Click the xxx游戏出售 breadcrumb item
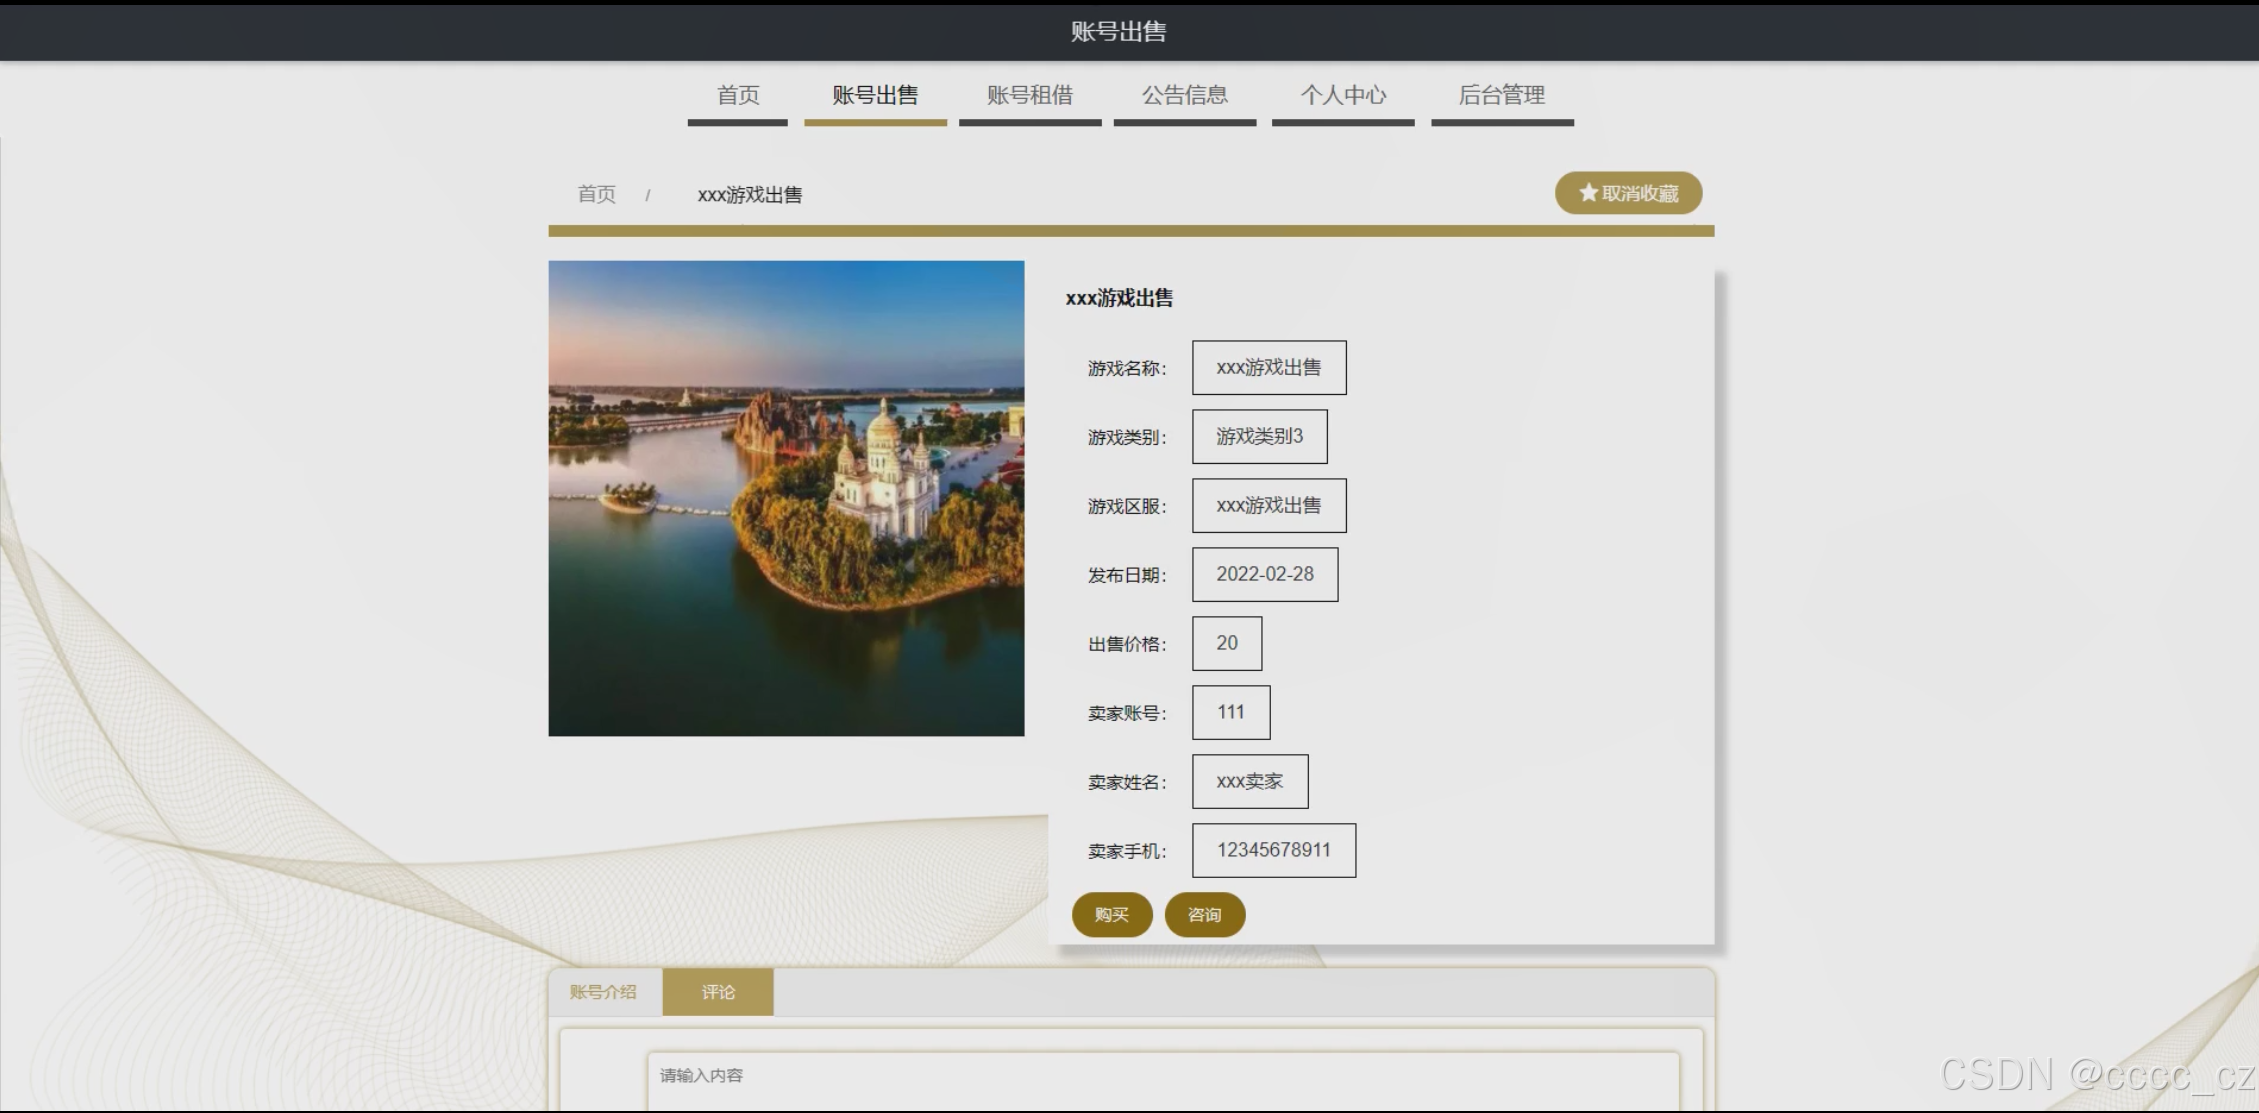The image size is (2259, 1113). 750,195
